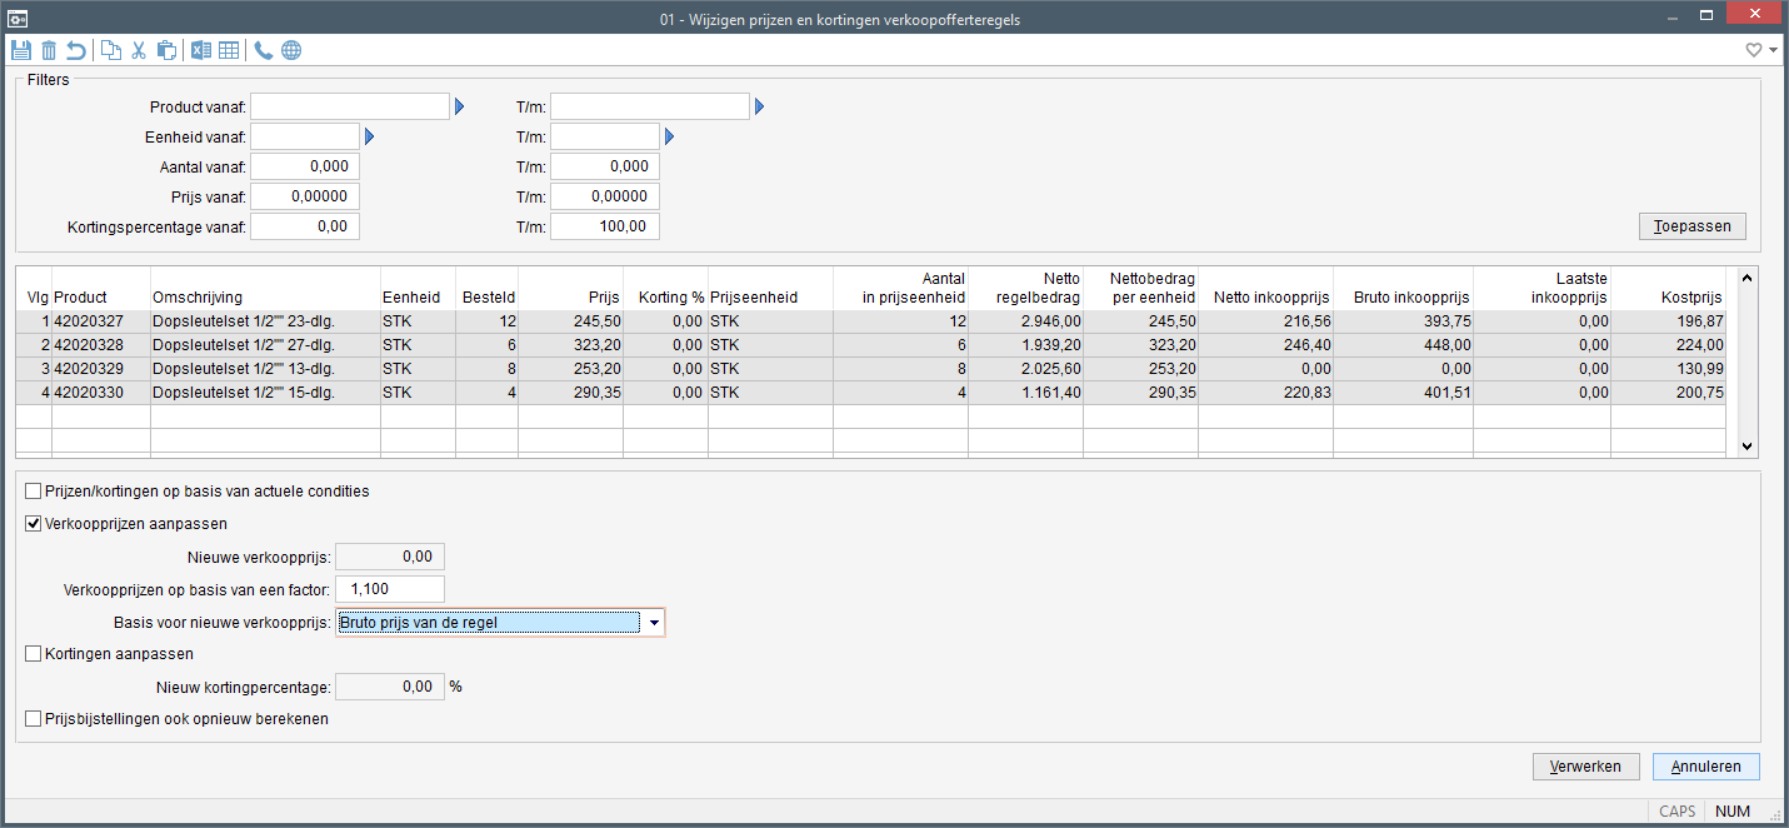Click the Cut scissors icon
Viewport: 1789px width, 828px height.
[139, 50]
